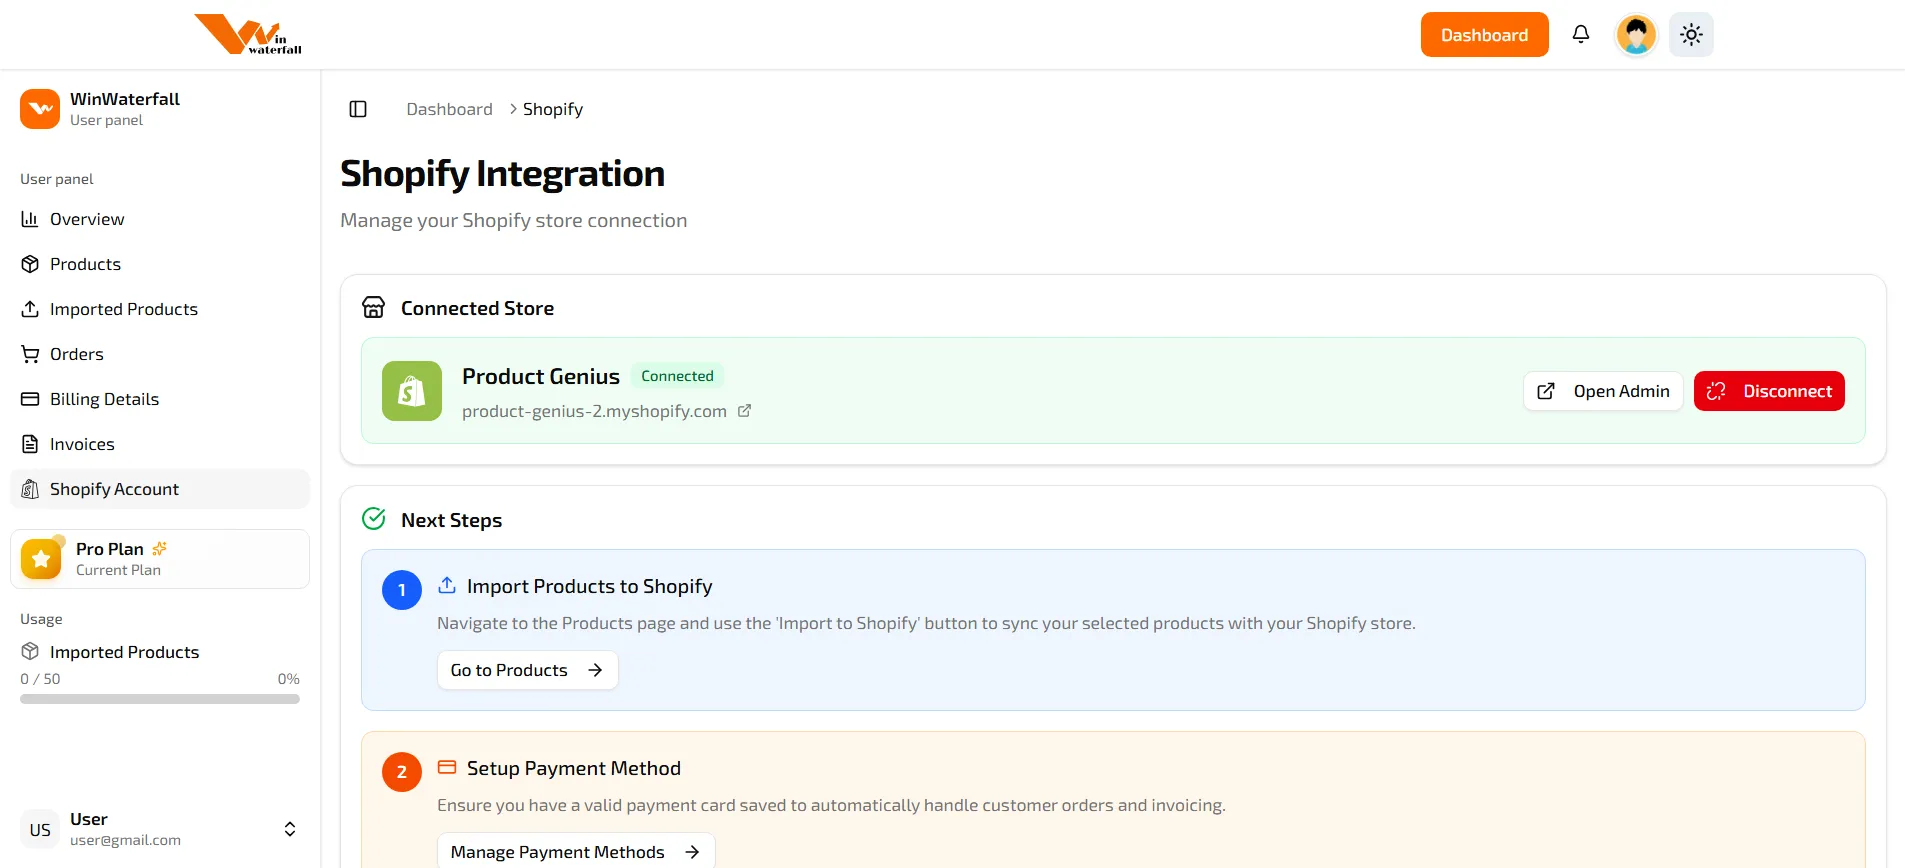Viewport: 1905px width, 868px height.
Task: Click the Open Admin button
Action: [x=1603, y=391]
